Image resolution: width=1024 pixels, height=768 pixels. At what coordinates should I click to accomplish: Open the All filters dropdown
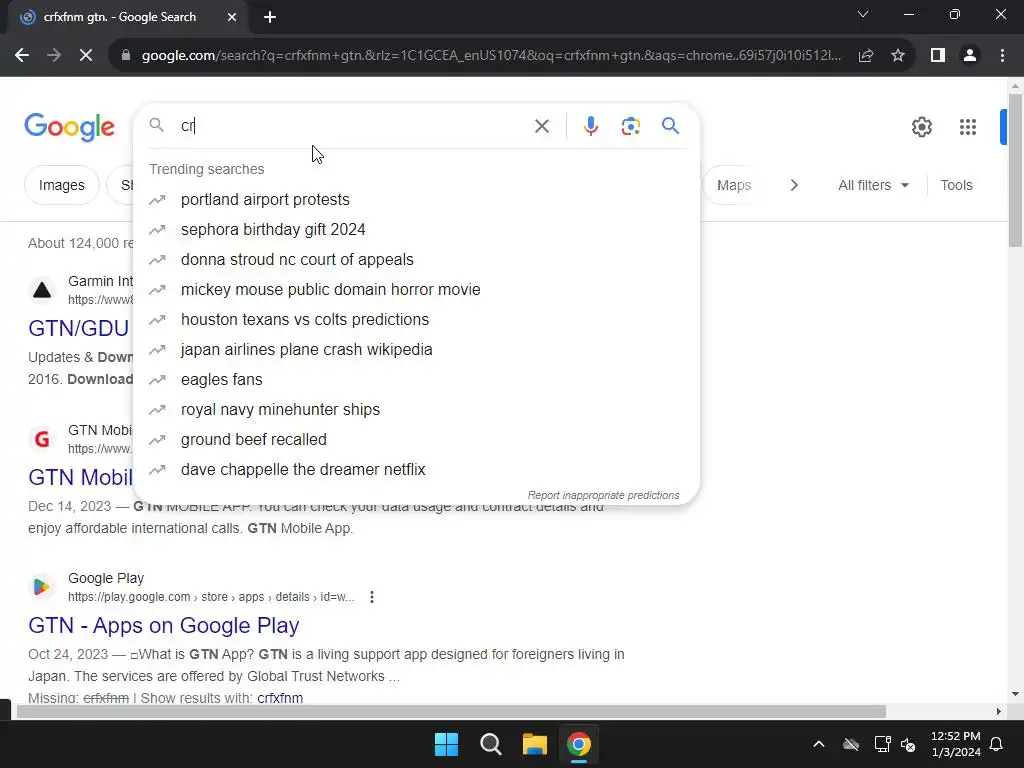(873, 185)
